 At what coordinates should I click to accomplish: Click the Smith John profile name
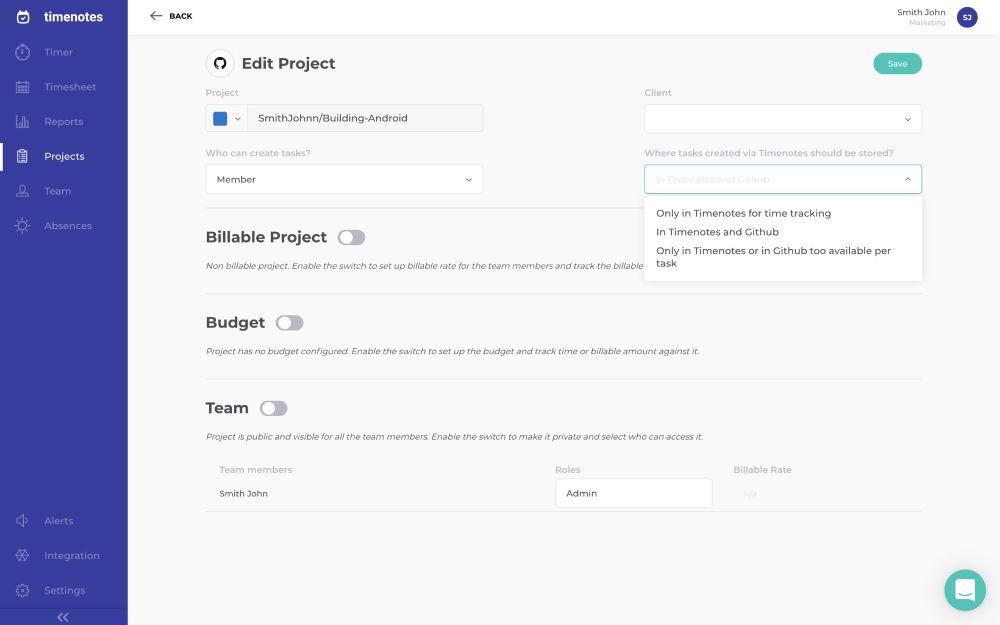[921, 12]
